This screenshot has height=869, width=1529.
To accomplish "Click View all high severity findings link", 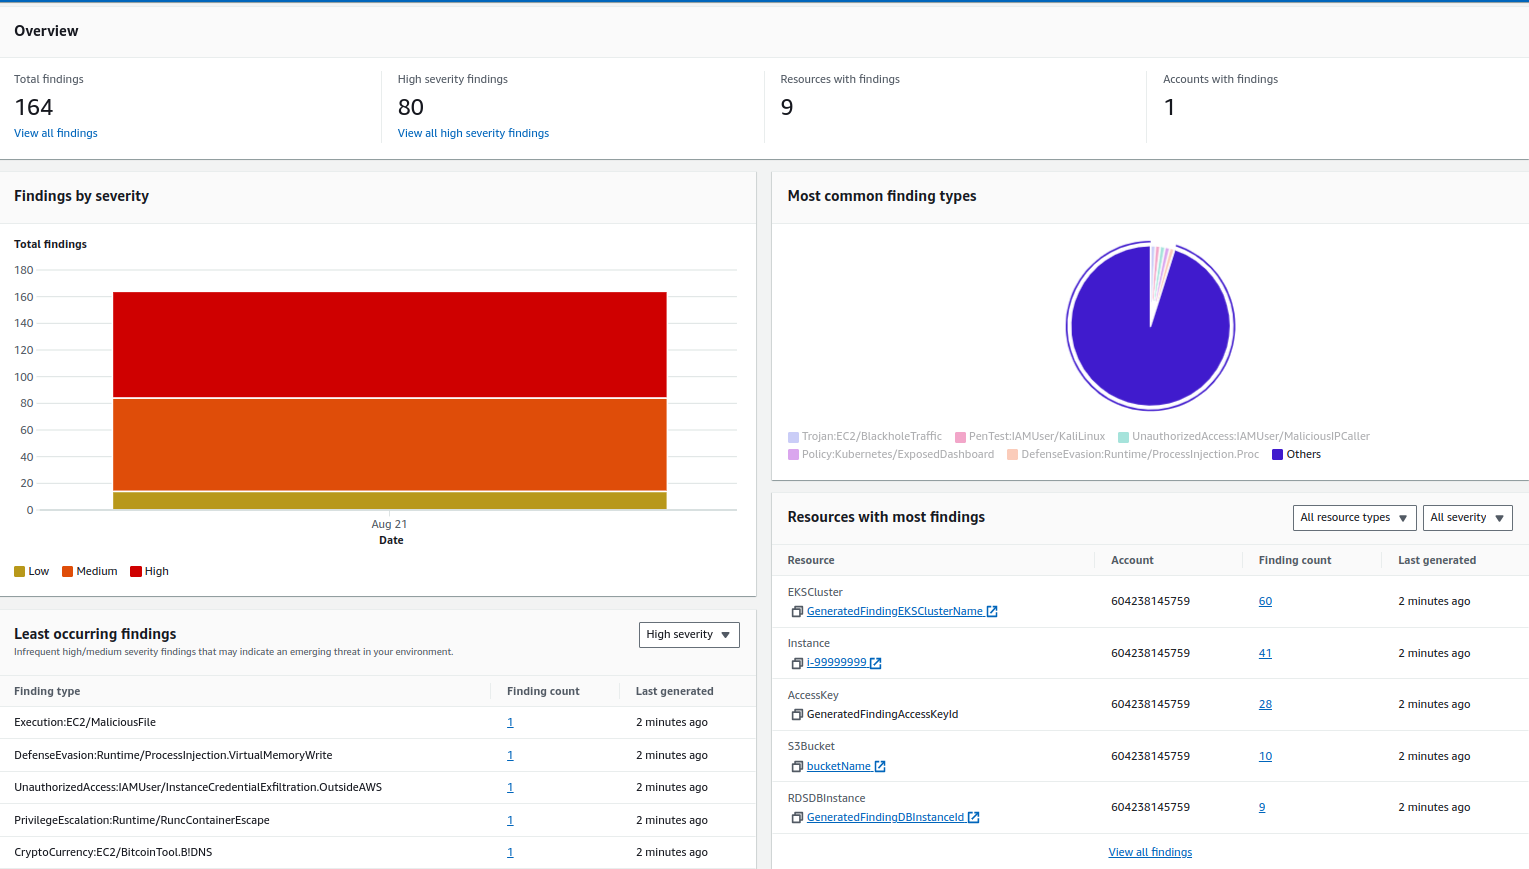I will click(x=473, y=133).
